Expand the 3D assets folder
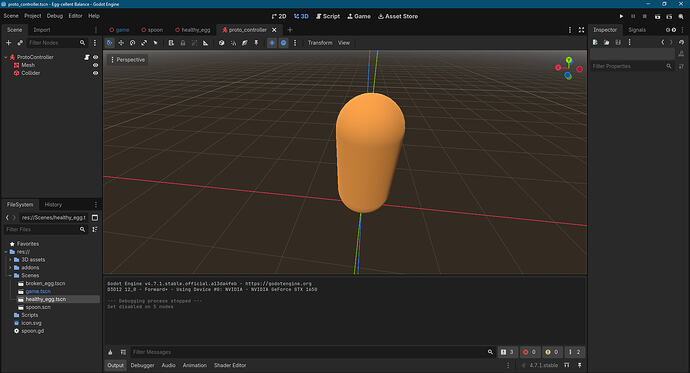The image size is (690, 373). pyautogui.click(x=10, y=260)
